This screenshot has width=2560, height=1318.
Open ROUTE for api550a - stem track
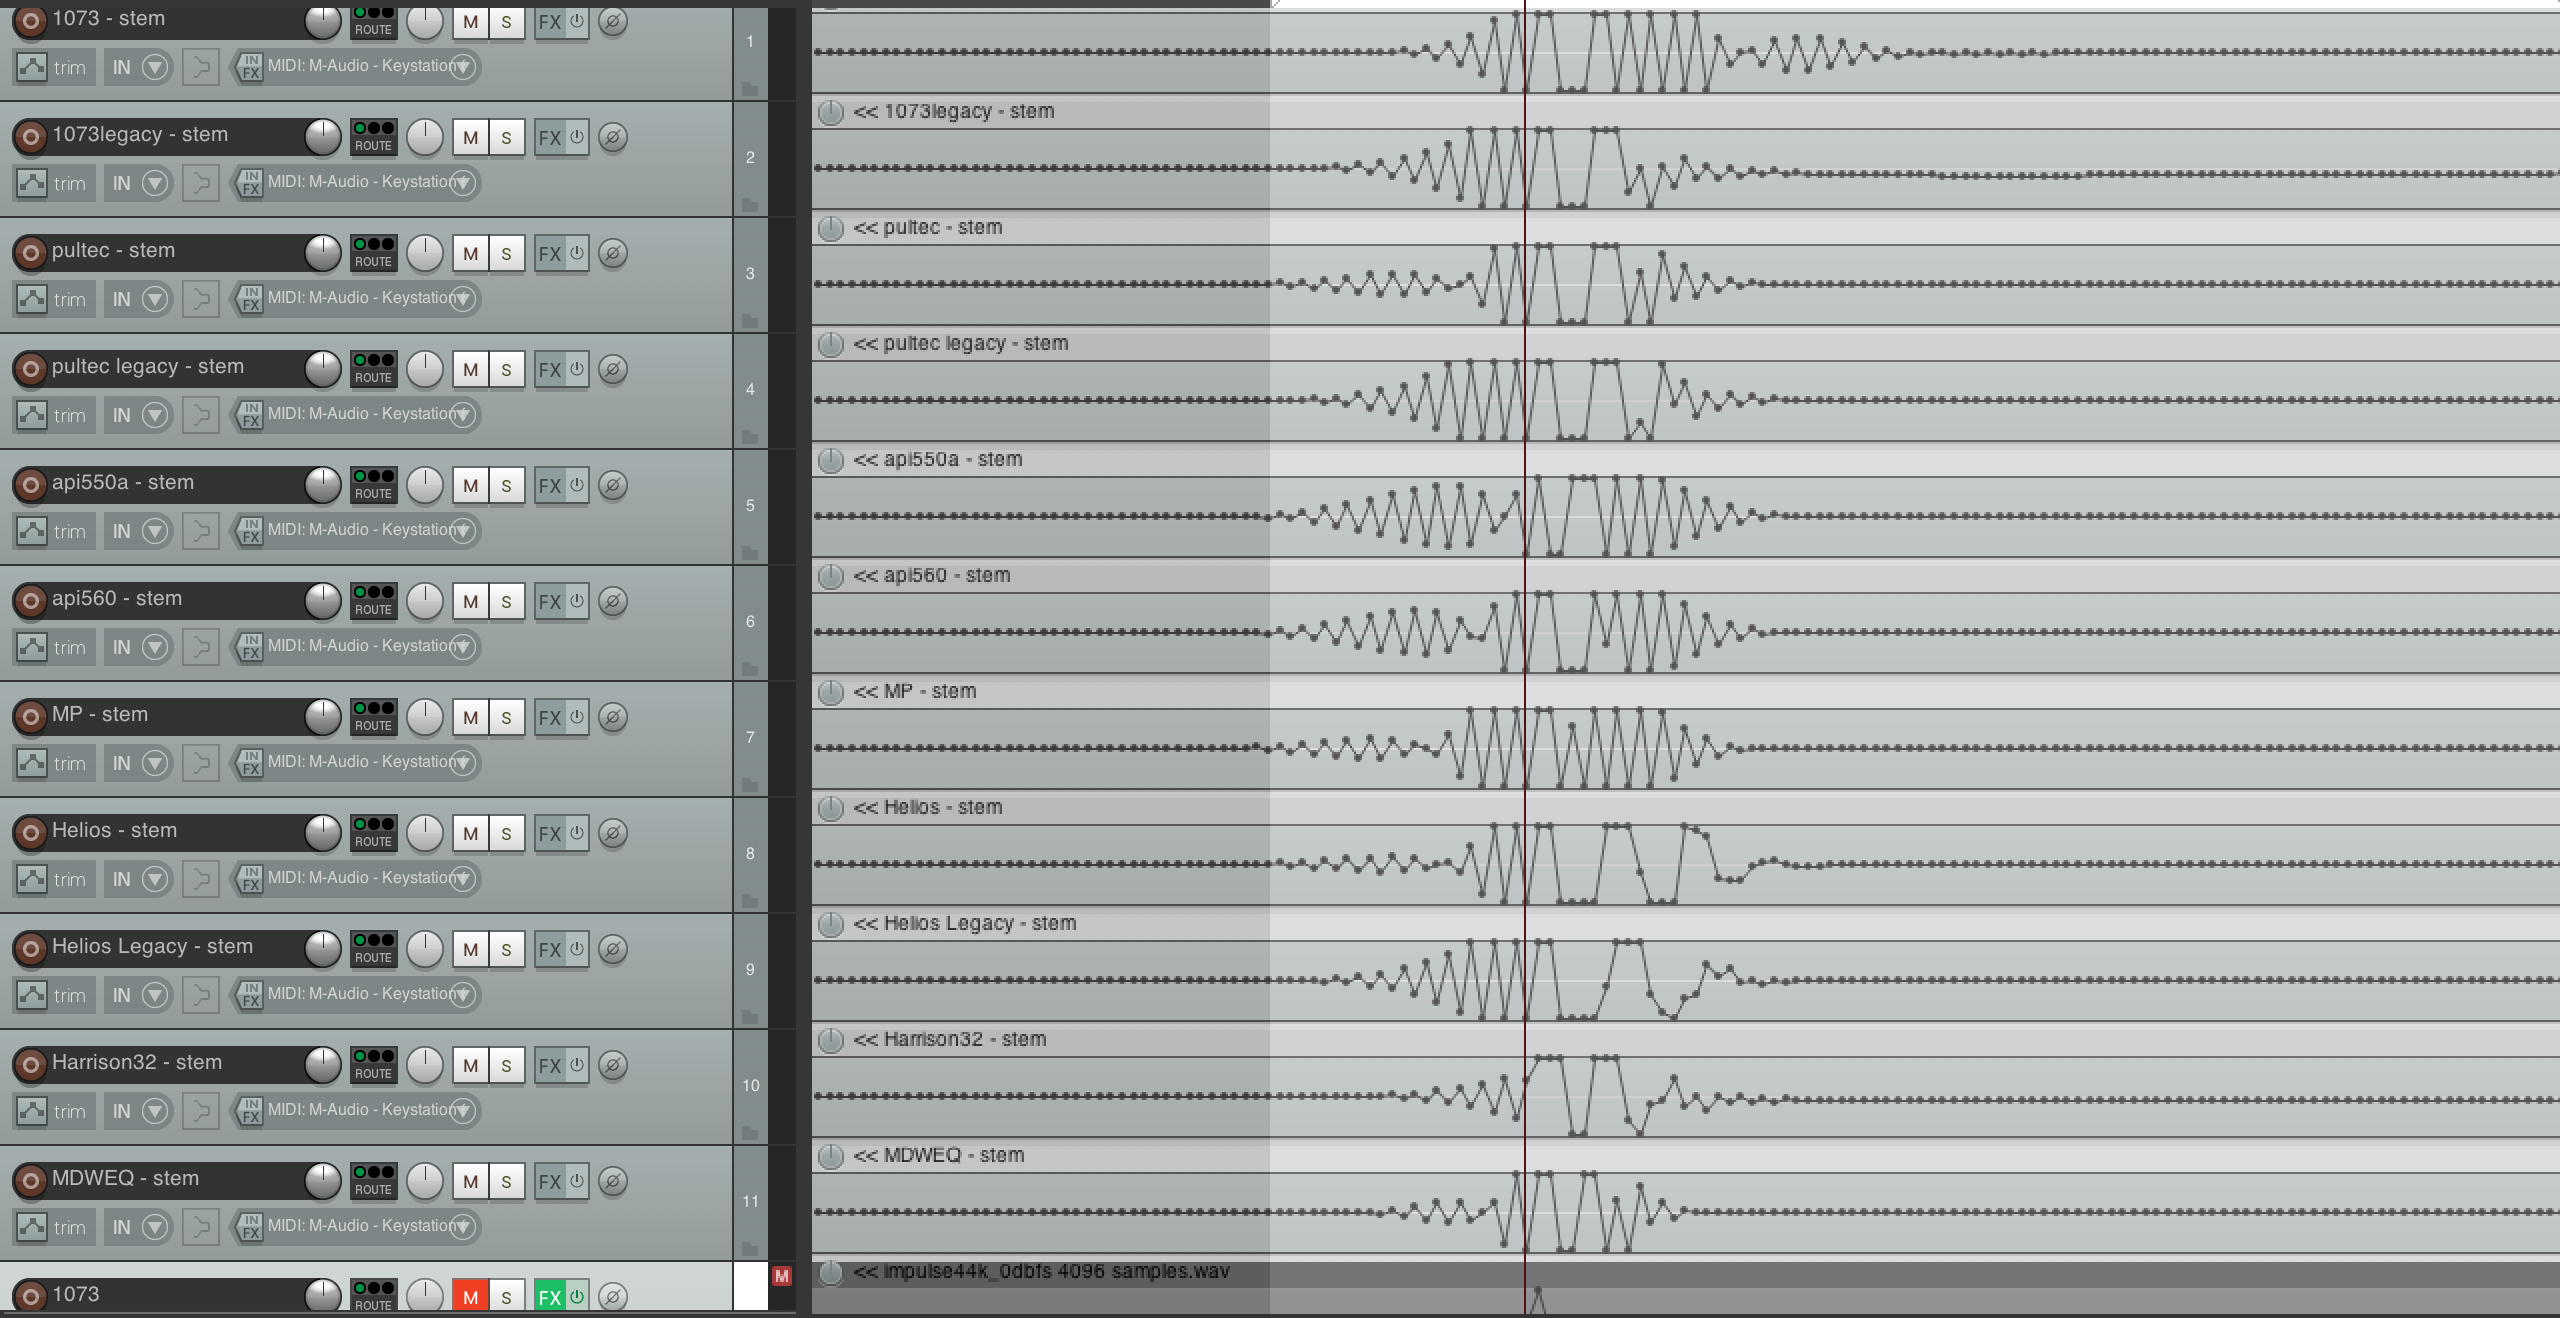pos(373,483)
